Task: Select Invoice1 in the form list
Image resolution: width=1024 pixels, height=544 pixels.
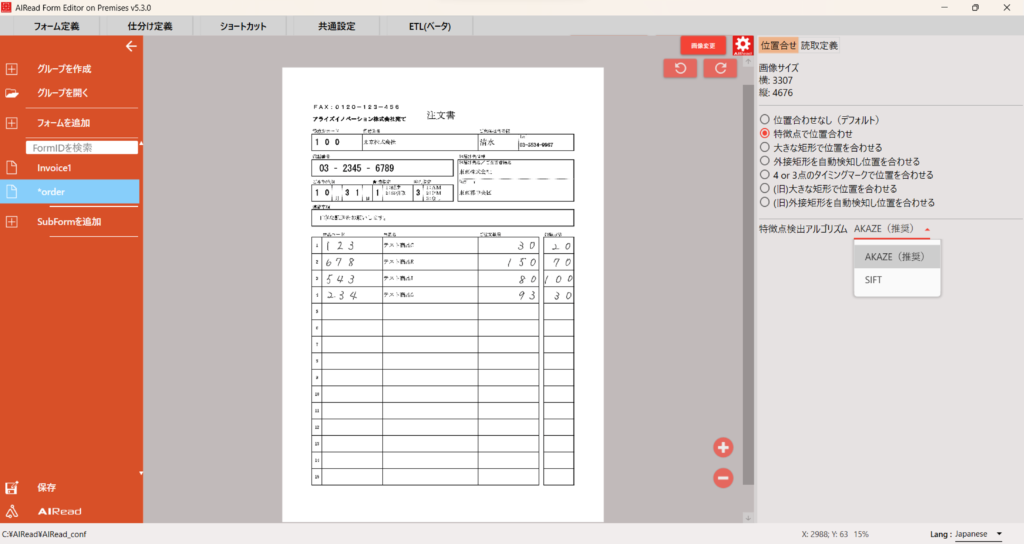Action: pos(54,168)
